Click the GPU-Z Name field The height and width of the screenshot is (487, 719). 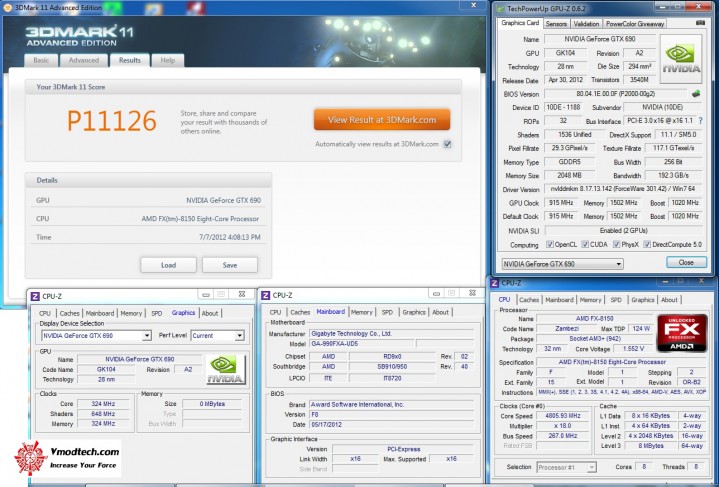(x=600, y=39)
